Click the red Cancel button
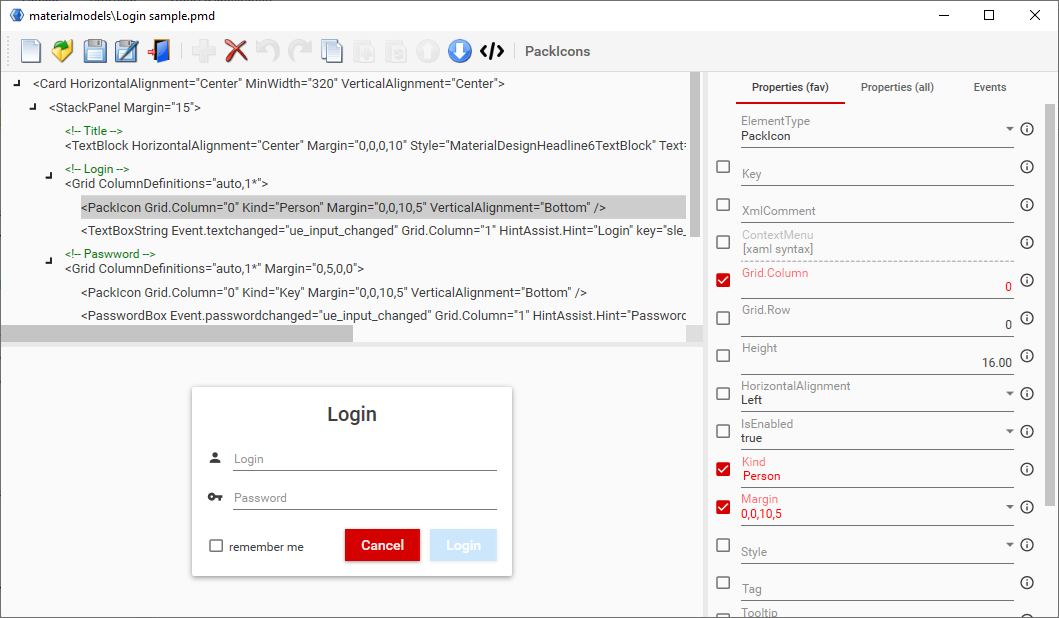Image resolution: width=1059 pixels, height=618 pixels. [x=382, y=545]
